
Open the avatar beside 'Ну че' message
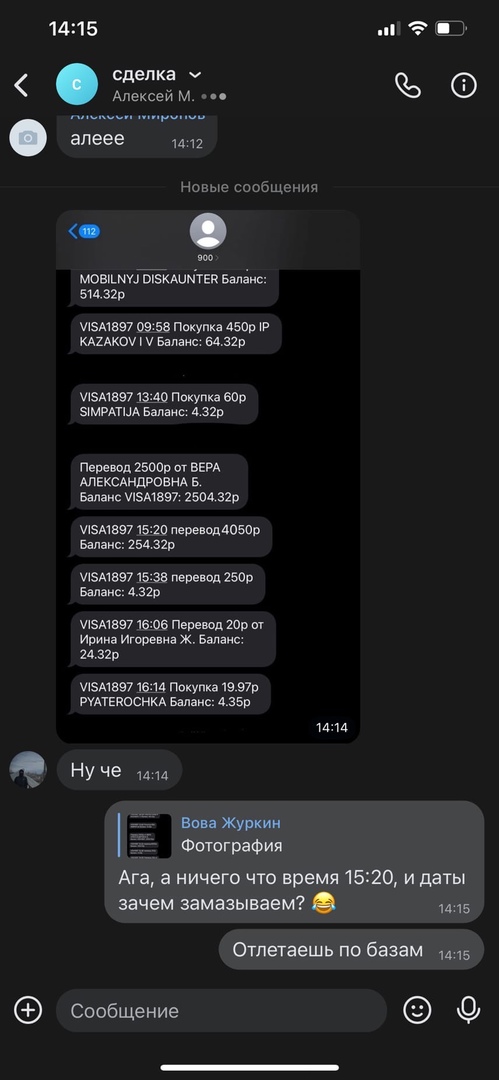tap(28, 770)
